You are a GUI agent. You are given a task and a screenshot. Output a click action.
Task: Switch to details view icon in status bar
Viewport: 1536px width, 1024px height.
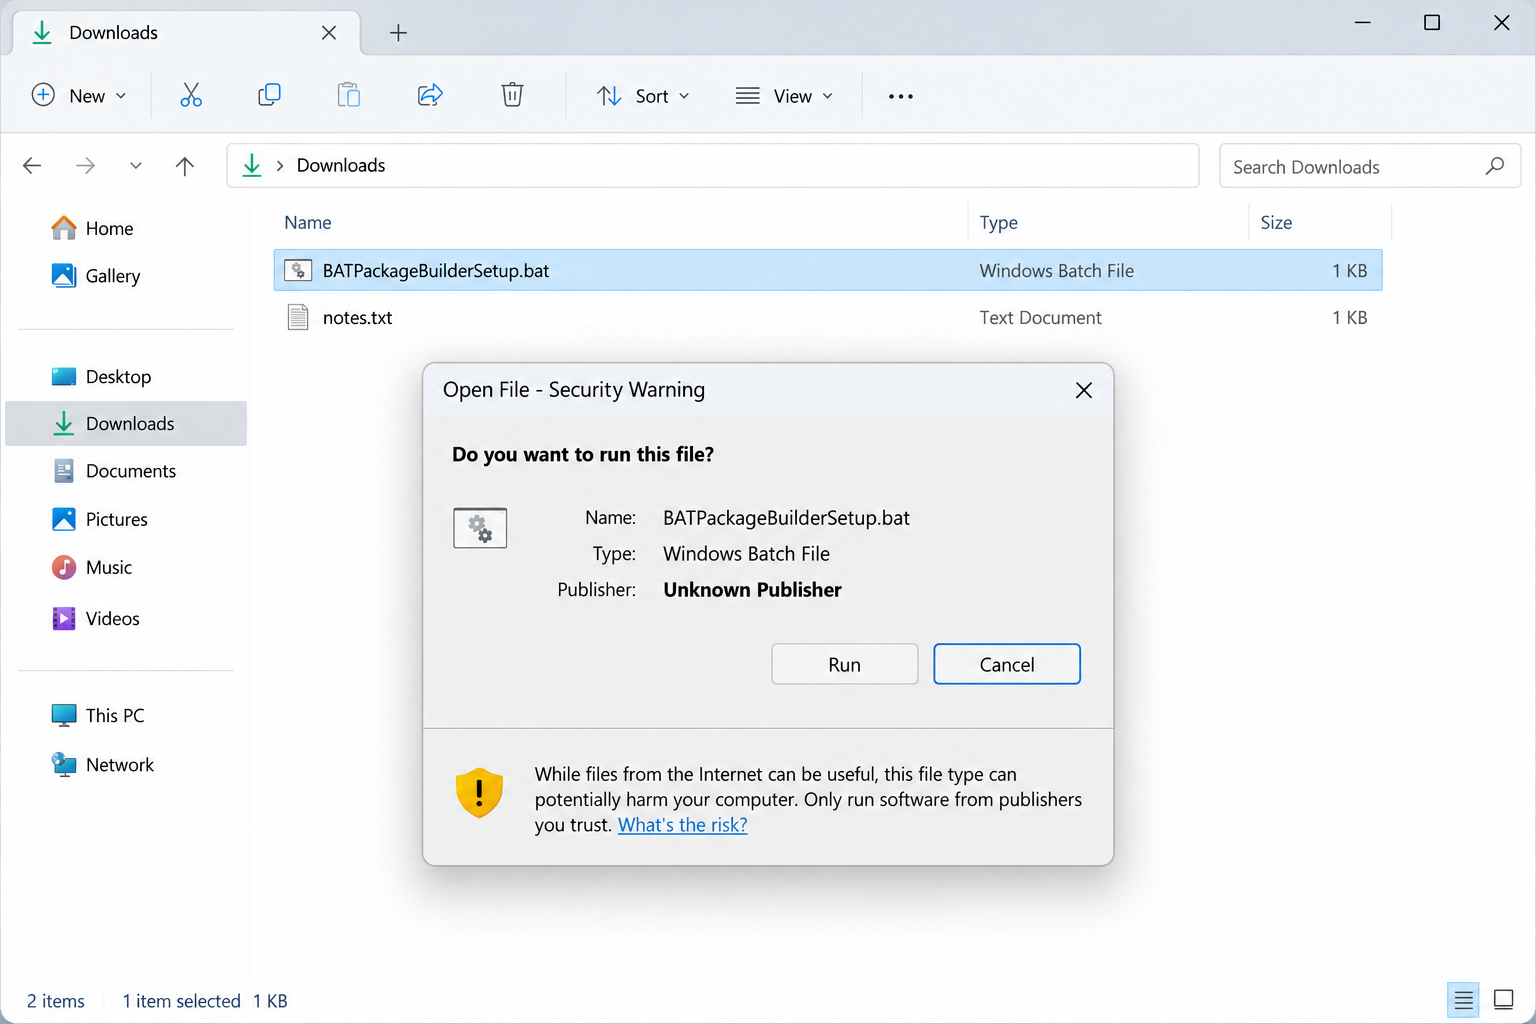[x=1463, y=1000]
